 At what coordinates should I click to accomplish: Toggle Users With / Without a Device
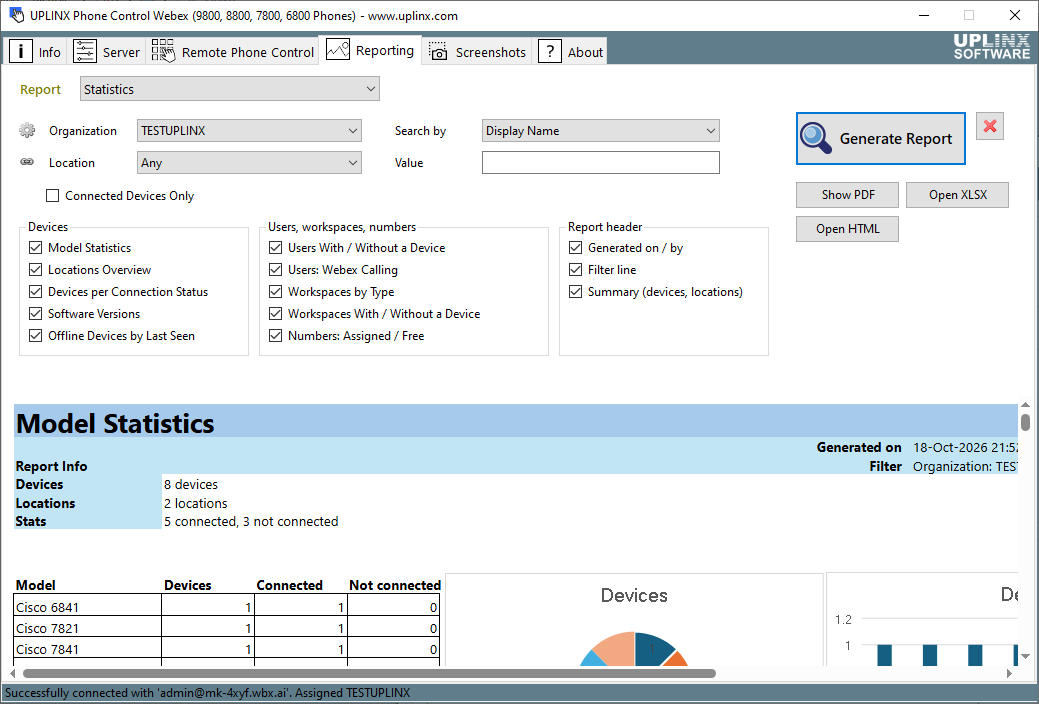pyautogui.click(x=276, y=247)
